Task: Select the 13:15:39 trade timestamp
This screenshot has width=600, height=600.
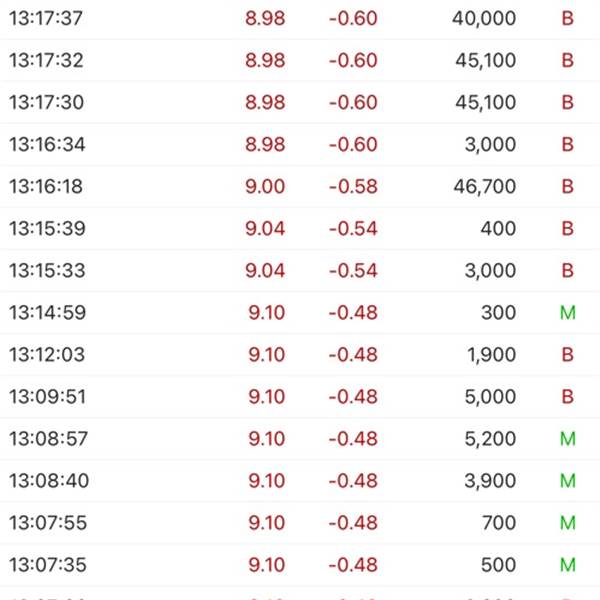Action: click(x=46, y=228)
